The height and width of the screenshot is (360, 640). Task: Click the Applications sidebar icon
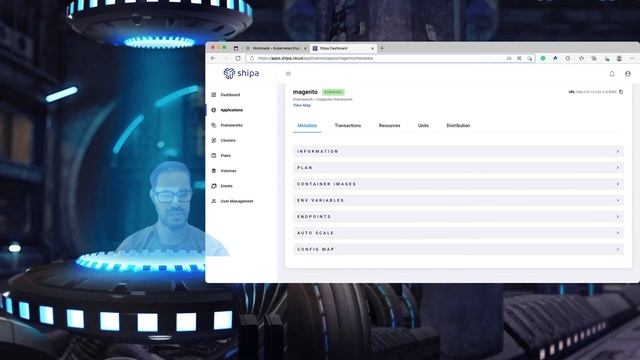(x=213, y=110)
